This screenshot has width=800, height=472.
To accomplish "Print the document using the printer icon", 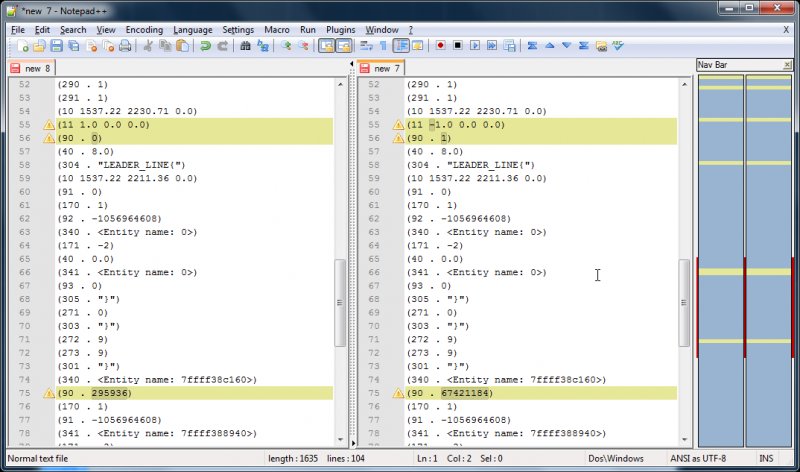I will coord(125,46).
